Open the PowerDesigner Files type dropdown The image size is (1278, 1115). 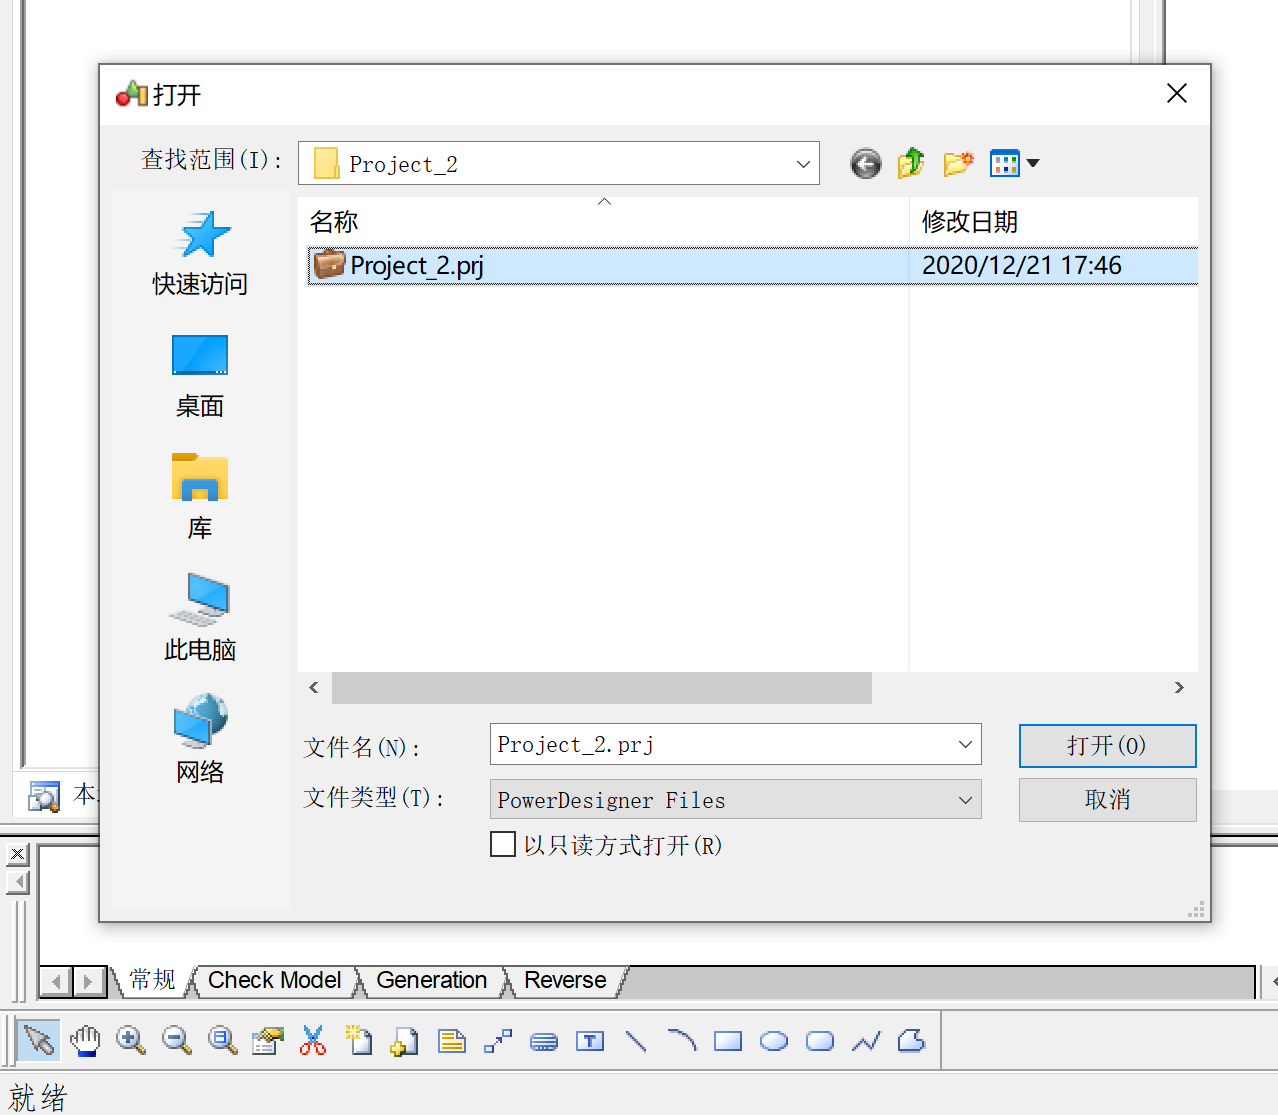click(964, 799)
